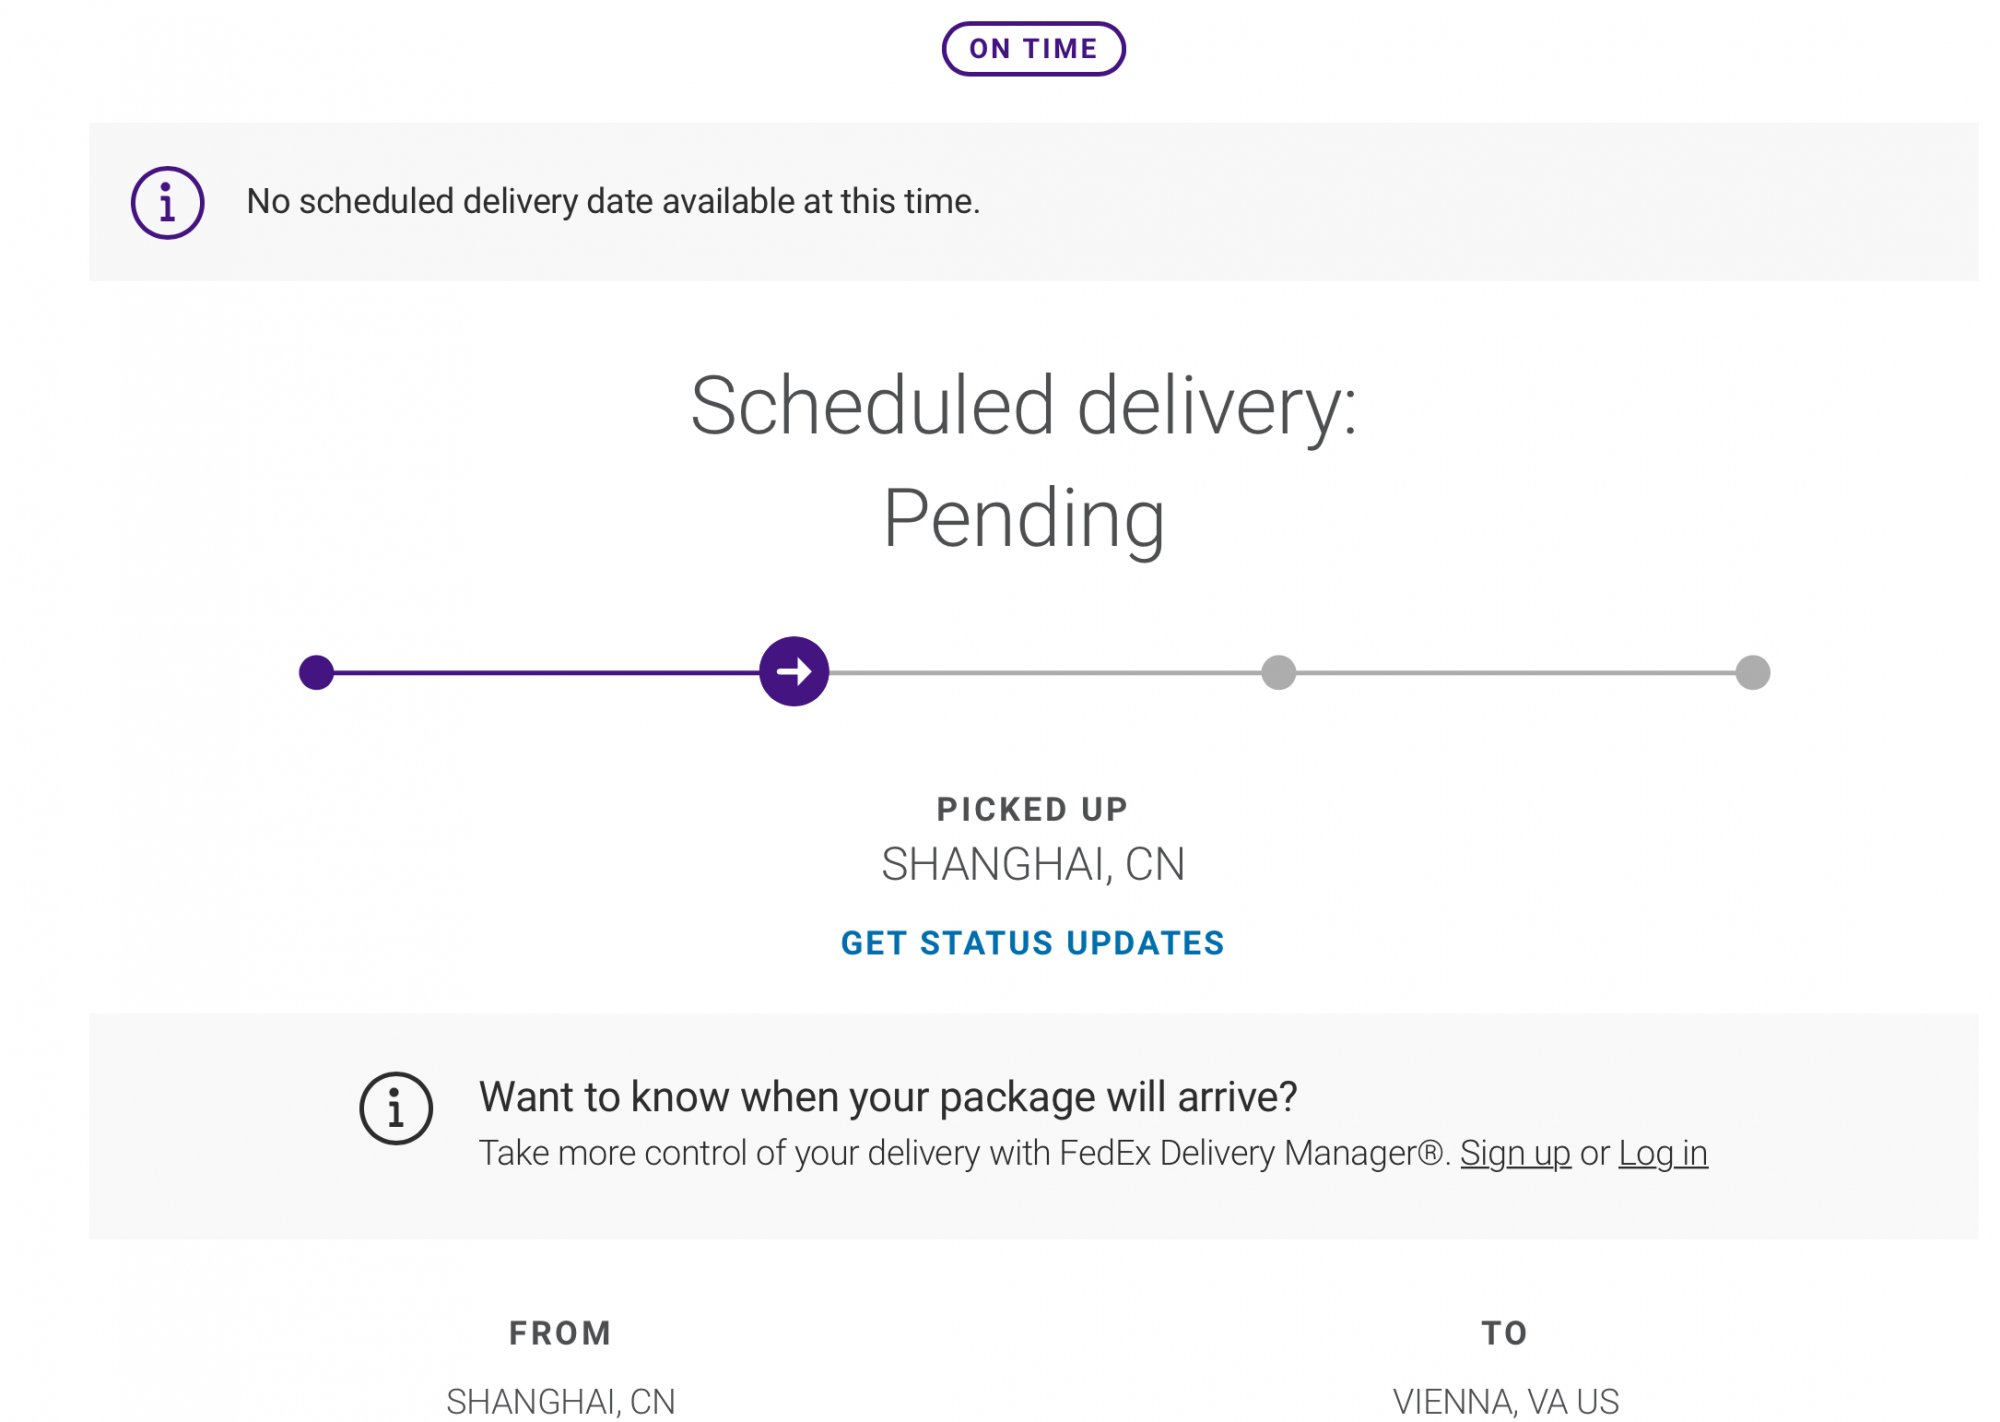Click the PICKED UP status label
2000x1422 pixels.
[x=1032, y=809]
